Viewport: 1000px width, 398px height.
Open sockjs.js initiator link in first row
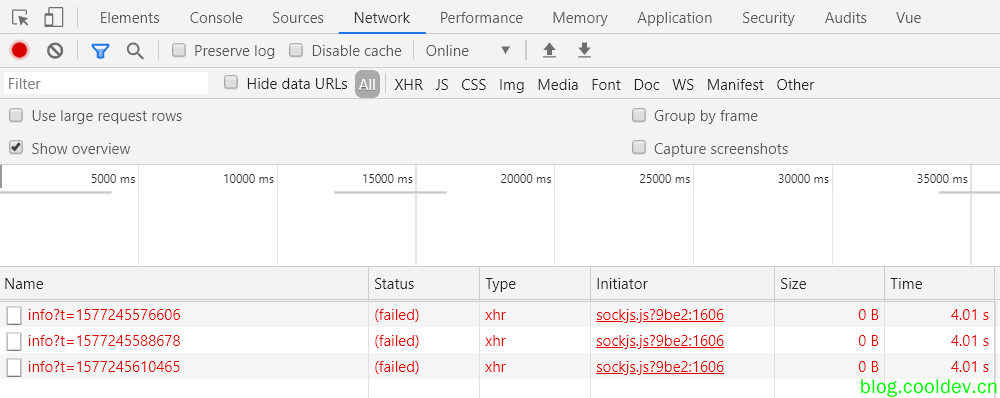660,315
